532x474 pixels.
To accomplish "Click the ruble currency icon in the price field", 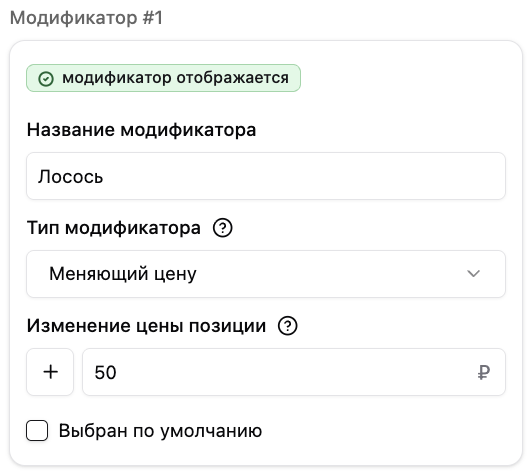I will tap(484, 373).
